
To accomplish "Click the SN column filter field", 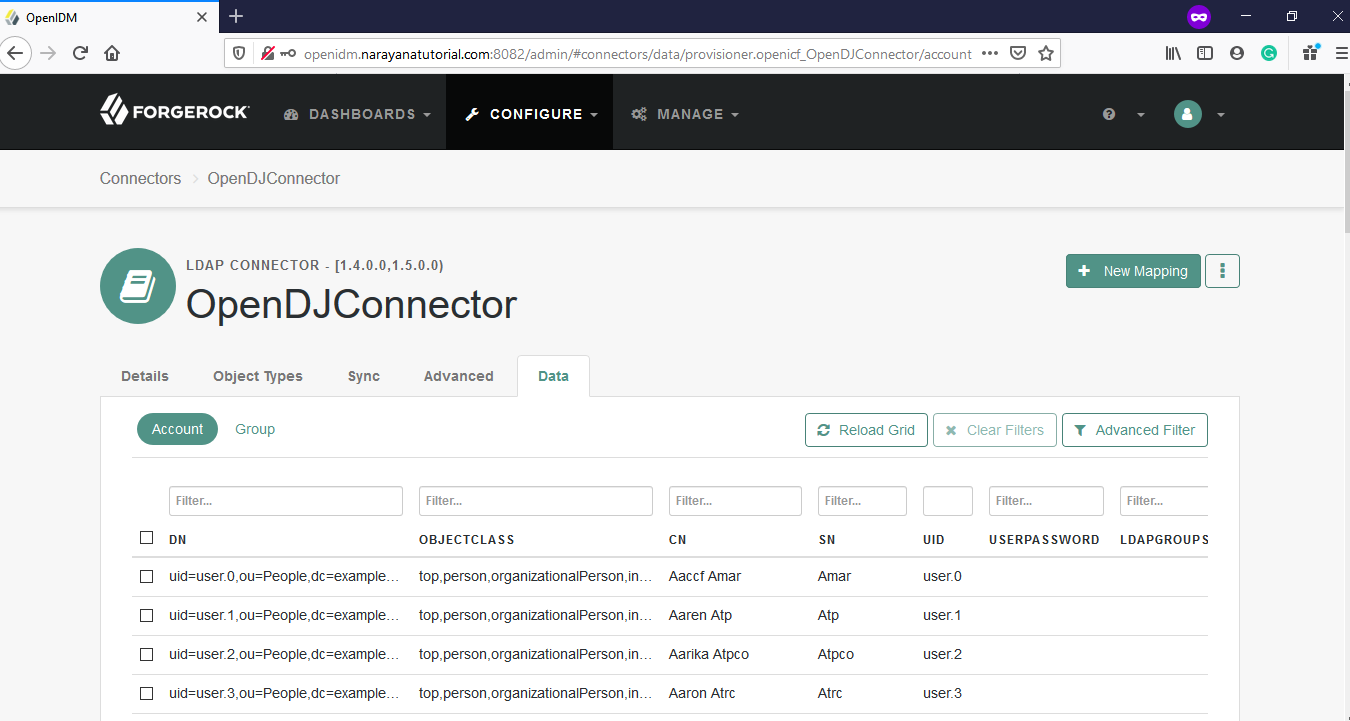I will tap(862, 501).
